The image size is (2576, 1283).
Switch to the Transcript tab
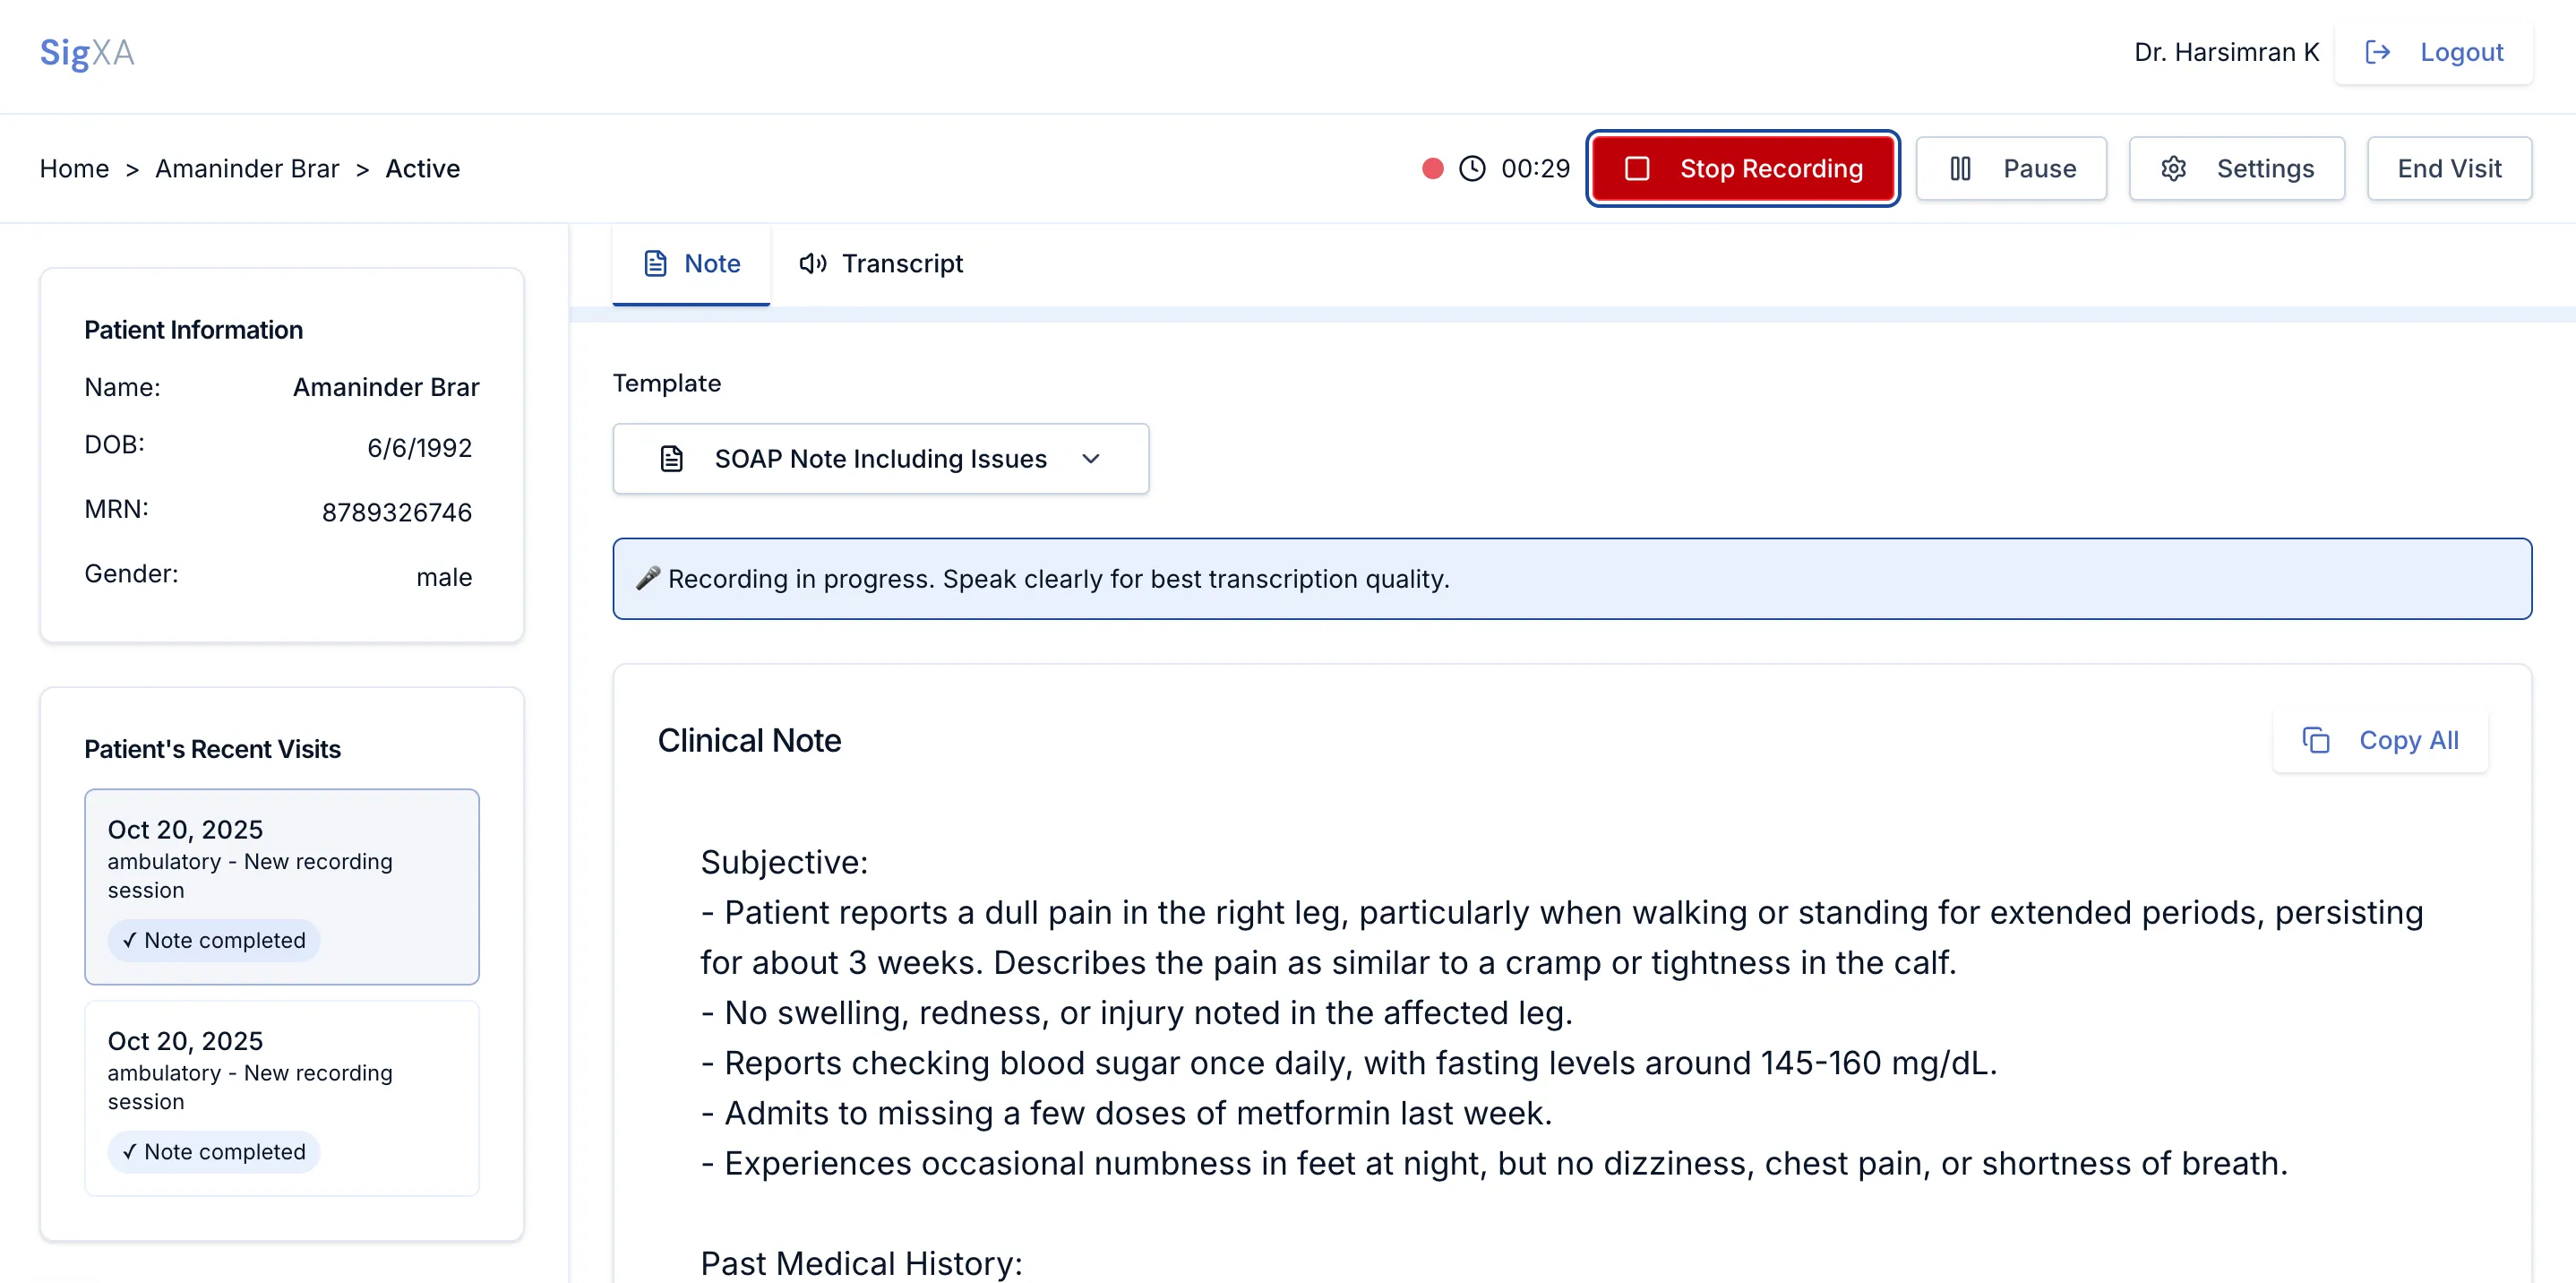coord(881,264)
